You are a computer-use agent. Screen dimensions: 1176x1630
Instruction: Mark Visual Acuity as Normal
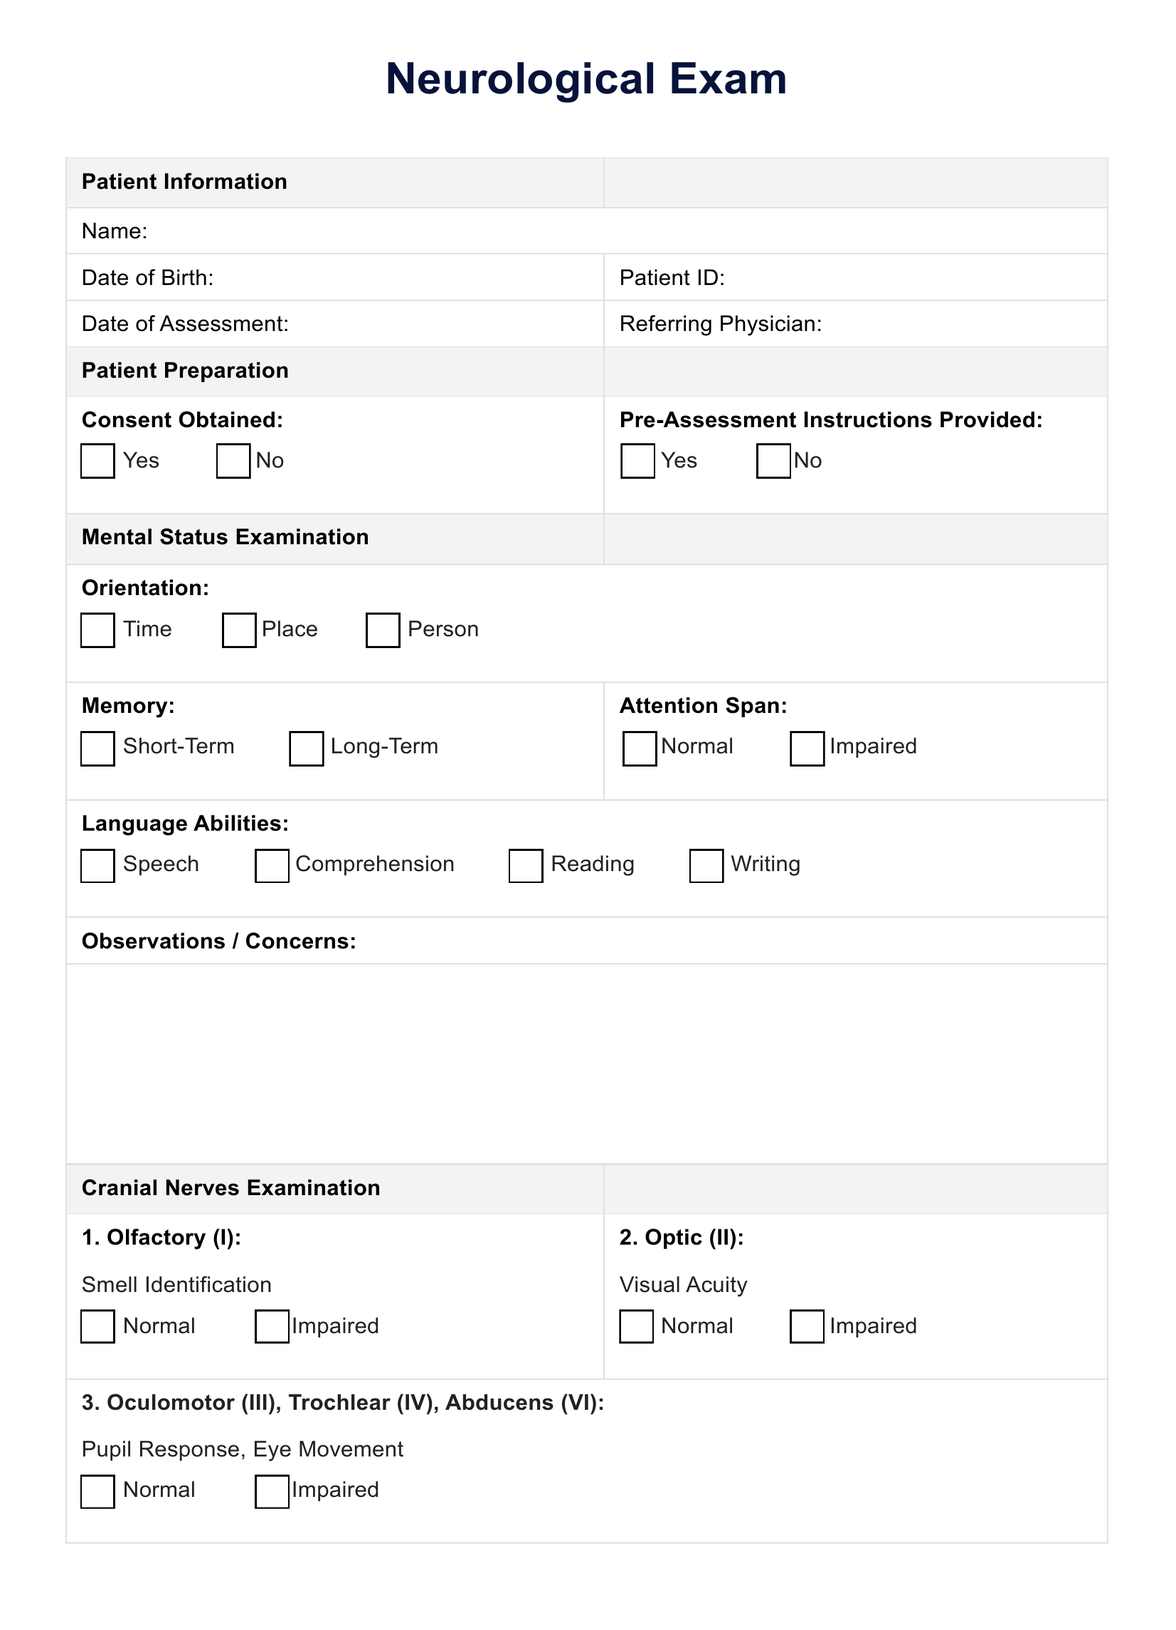tap(636, 1326)
